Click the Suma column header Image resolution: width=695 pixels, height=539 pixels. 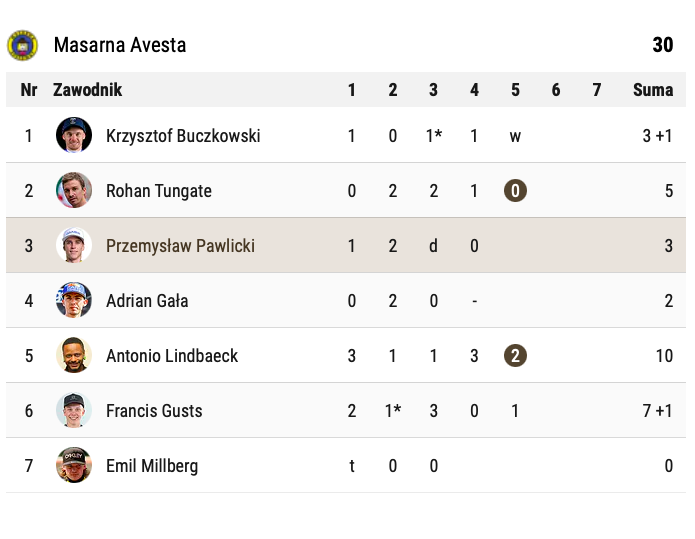click(653, 90)
